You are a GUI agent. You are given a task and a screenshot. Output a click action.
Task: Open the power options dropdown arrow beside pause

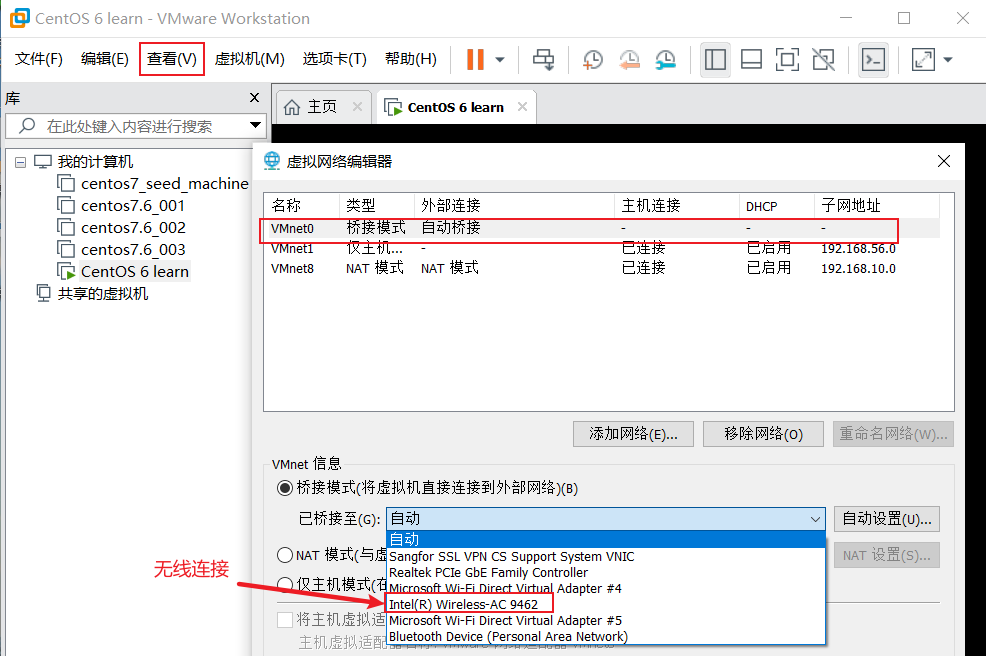500,60
